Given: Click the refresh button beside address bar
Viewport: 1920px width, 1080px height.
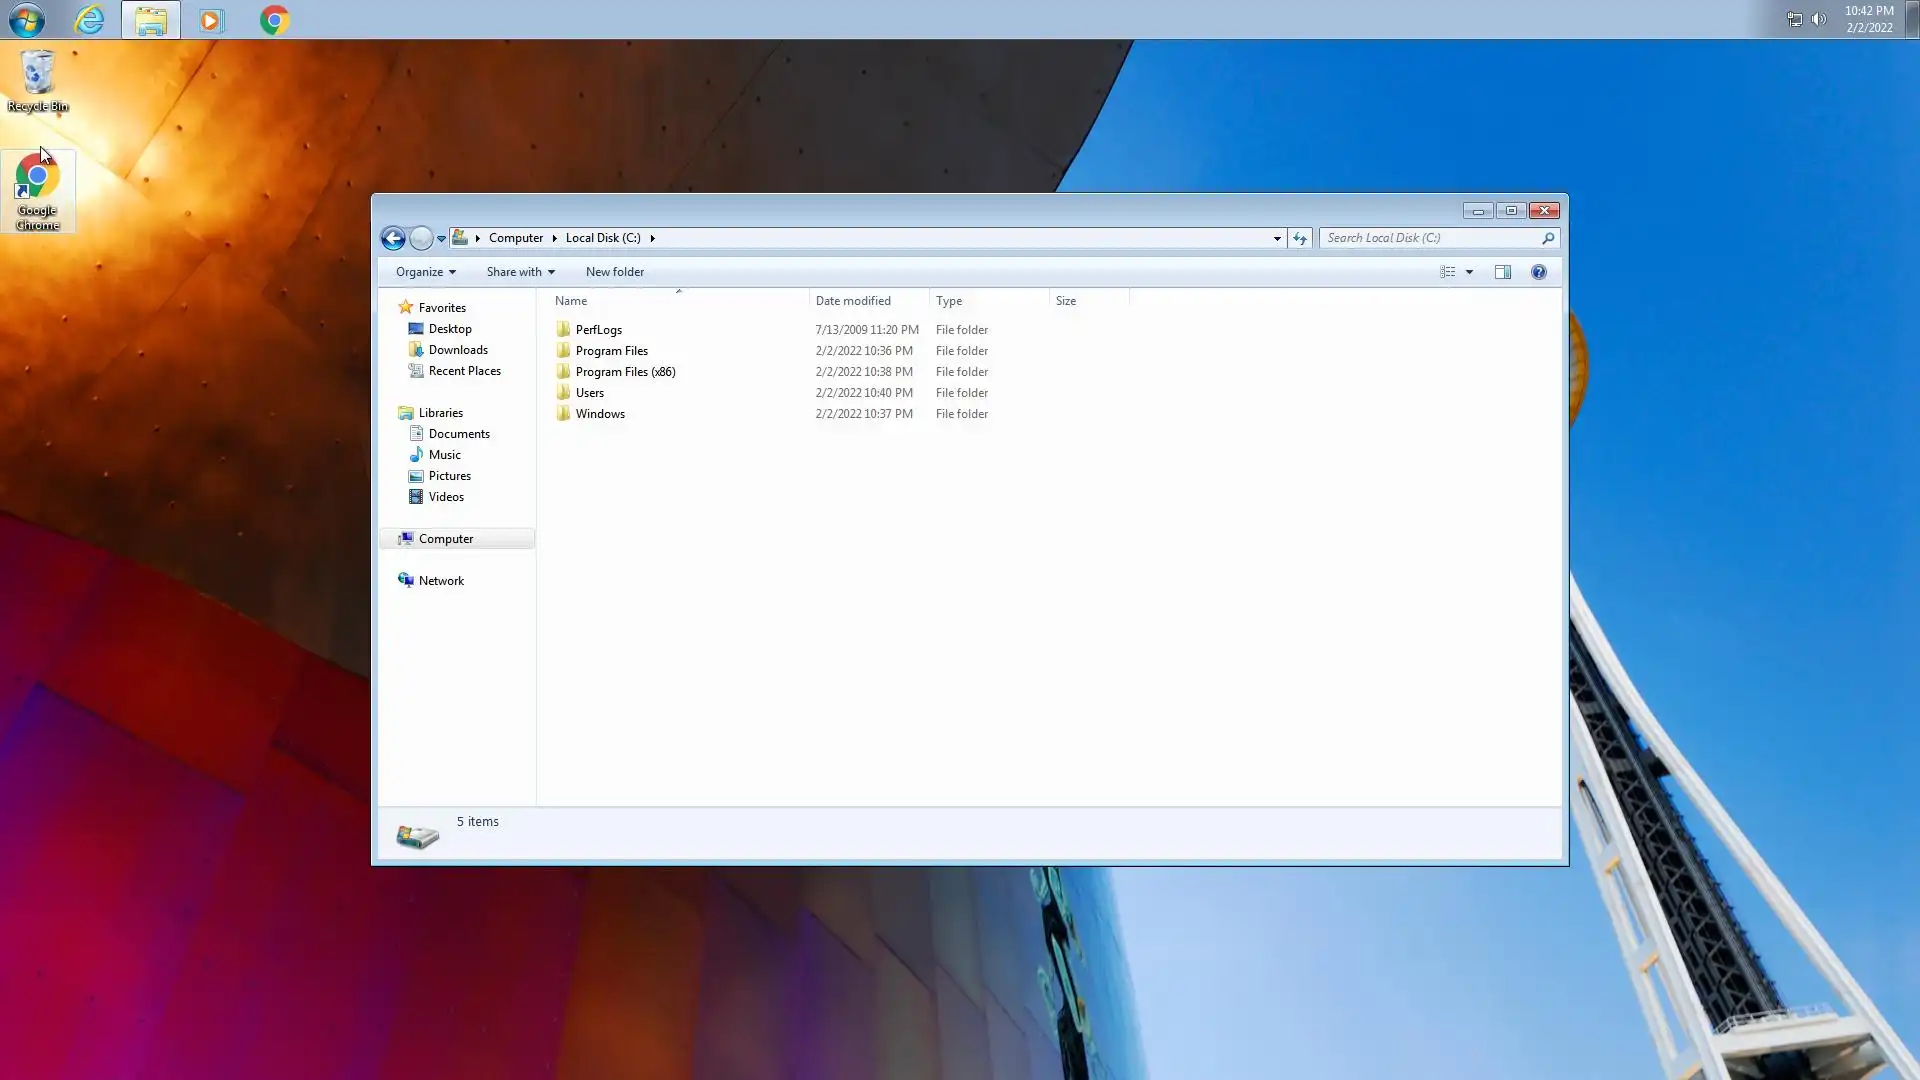Looking at the screenshot, I should click(x=1299, y=238).
